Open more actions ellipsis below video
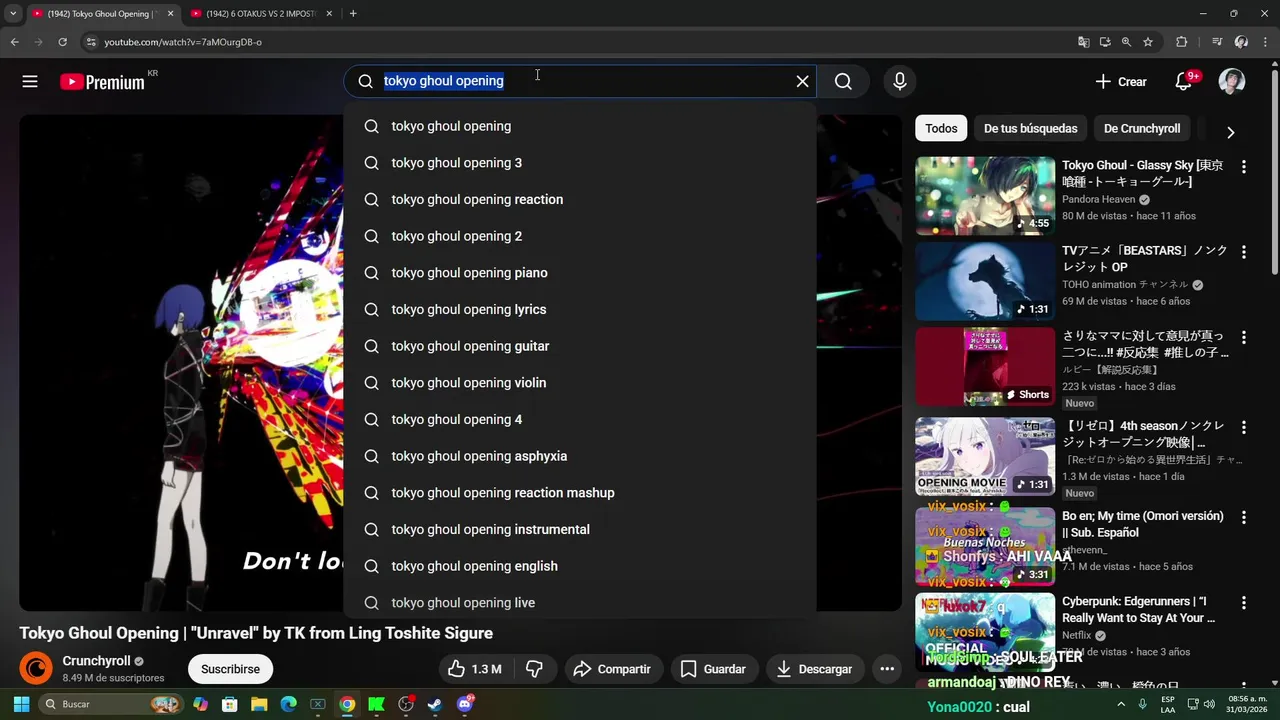The width and height of the screenshot is (1280, 720). click(x=886, y=669)
